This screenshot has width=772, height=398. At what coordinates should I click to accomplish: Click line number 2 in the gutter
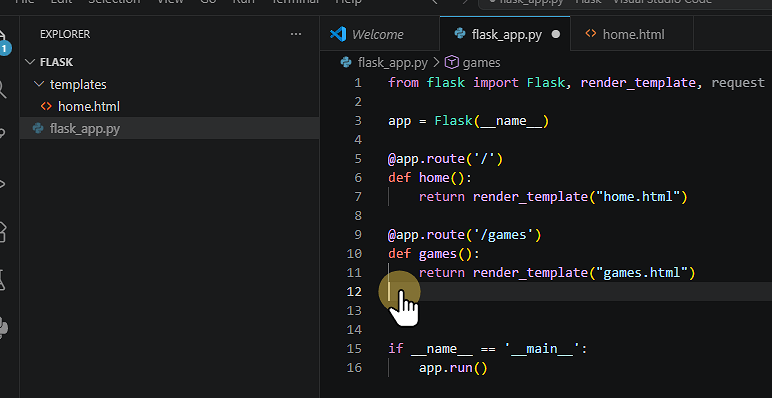357,101
